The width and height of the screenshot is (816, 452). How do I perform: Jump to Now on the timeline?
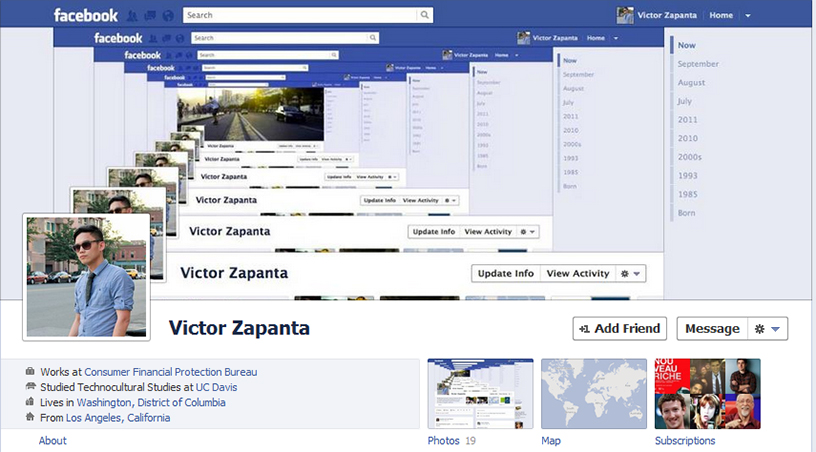point(686,45)
